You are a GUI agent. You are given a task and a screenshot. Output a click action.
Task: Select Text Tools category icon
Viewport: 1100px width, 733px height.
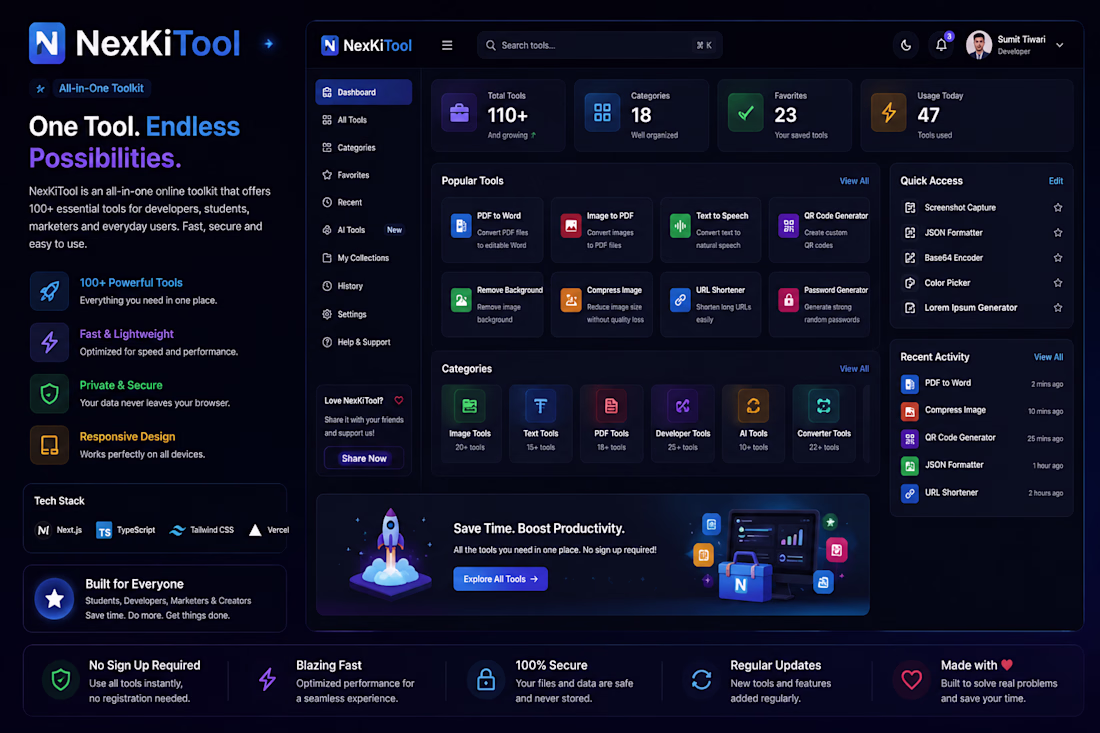click(x=540, y=405)
